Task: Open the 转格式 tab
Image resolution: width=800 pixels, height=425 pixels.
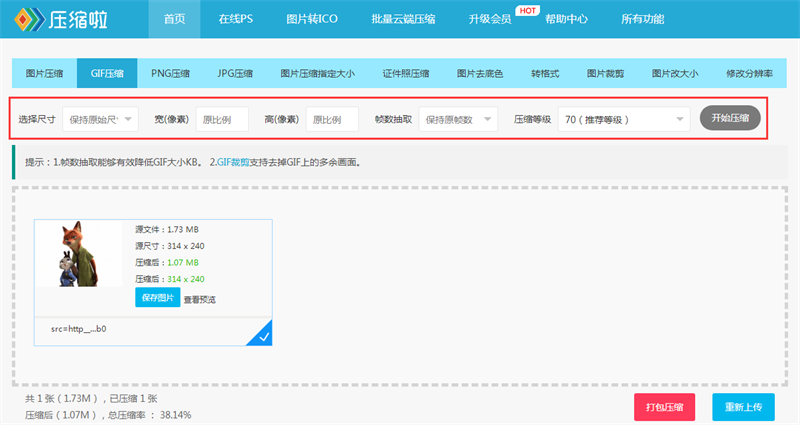Action: pyautogui.click(x=545, y=73)
